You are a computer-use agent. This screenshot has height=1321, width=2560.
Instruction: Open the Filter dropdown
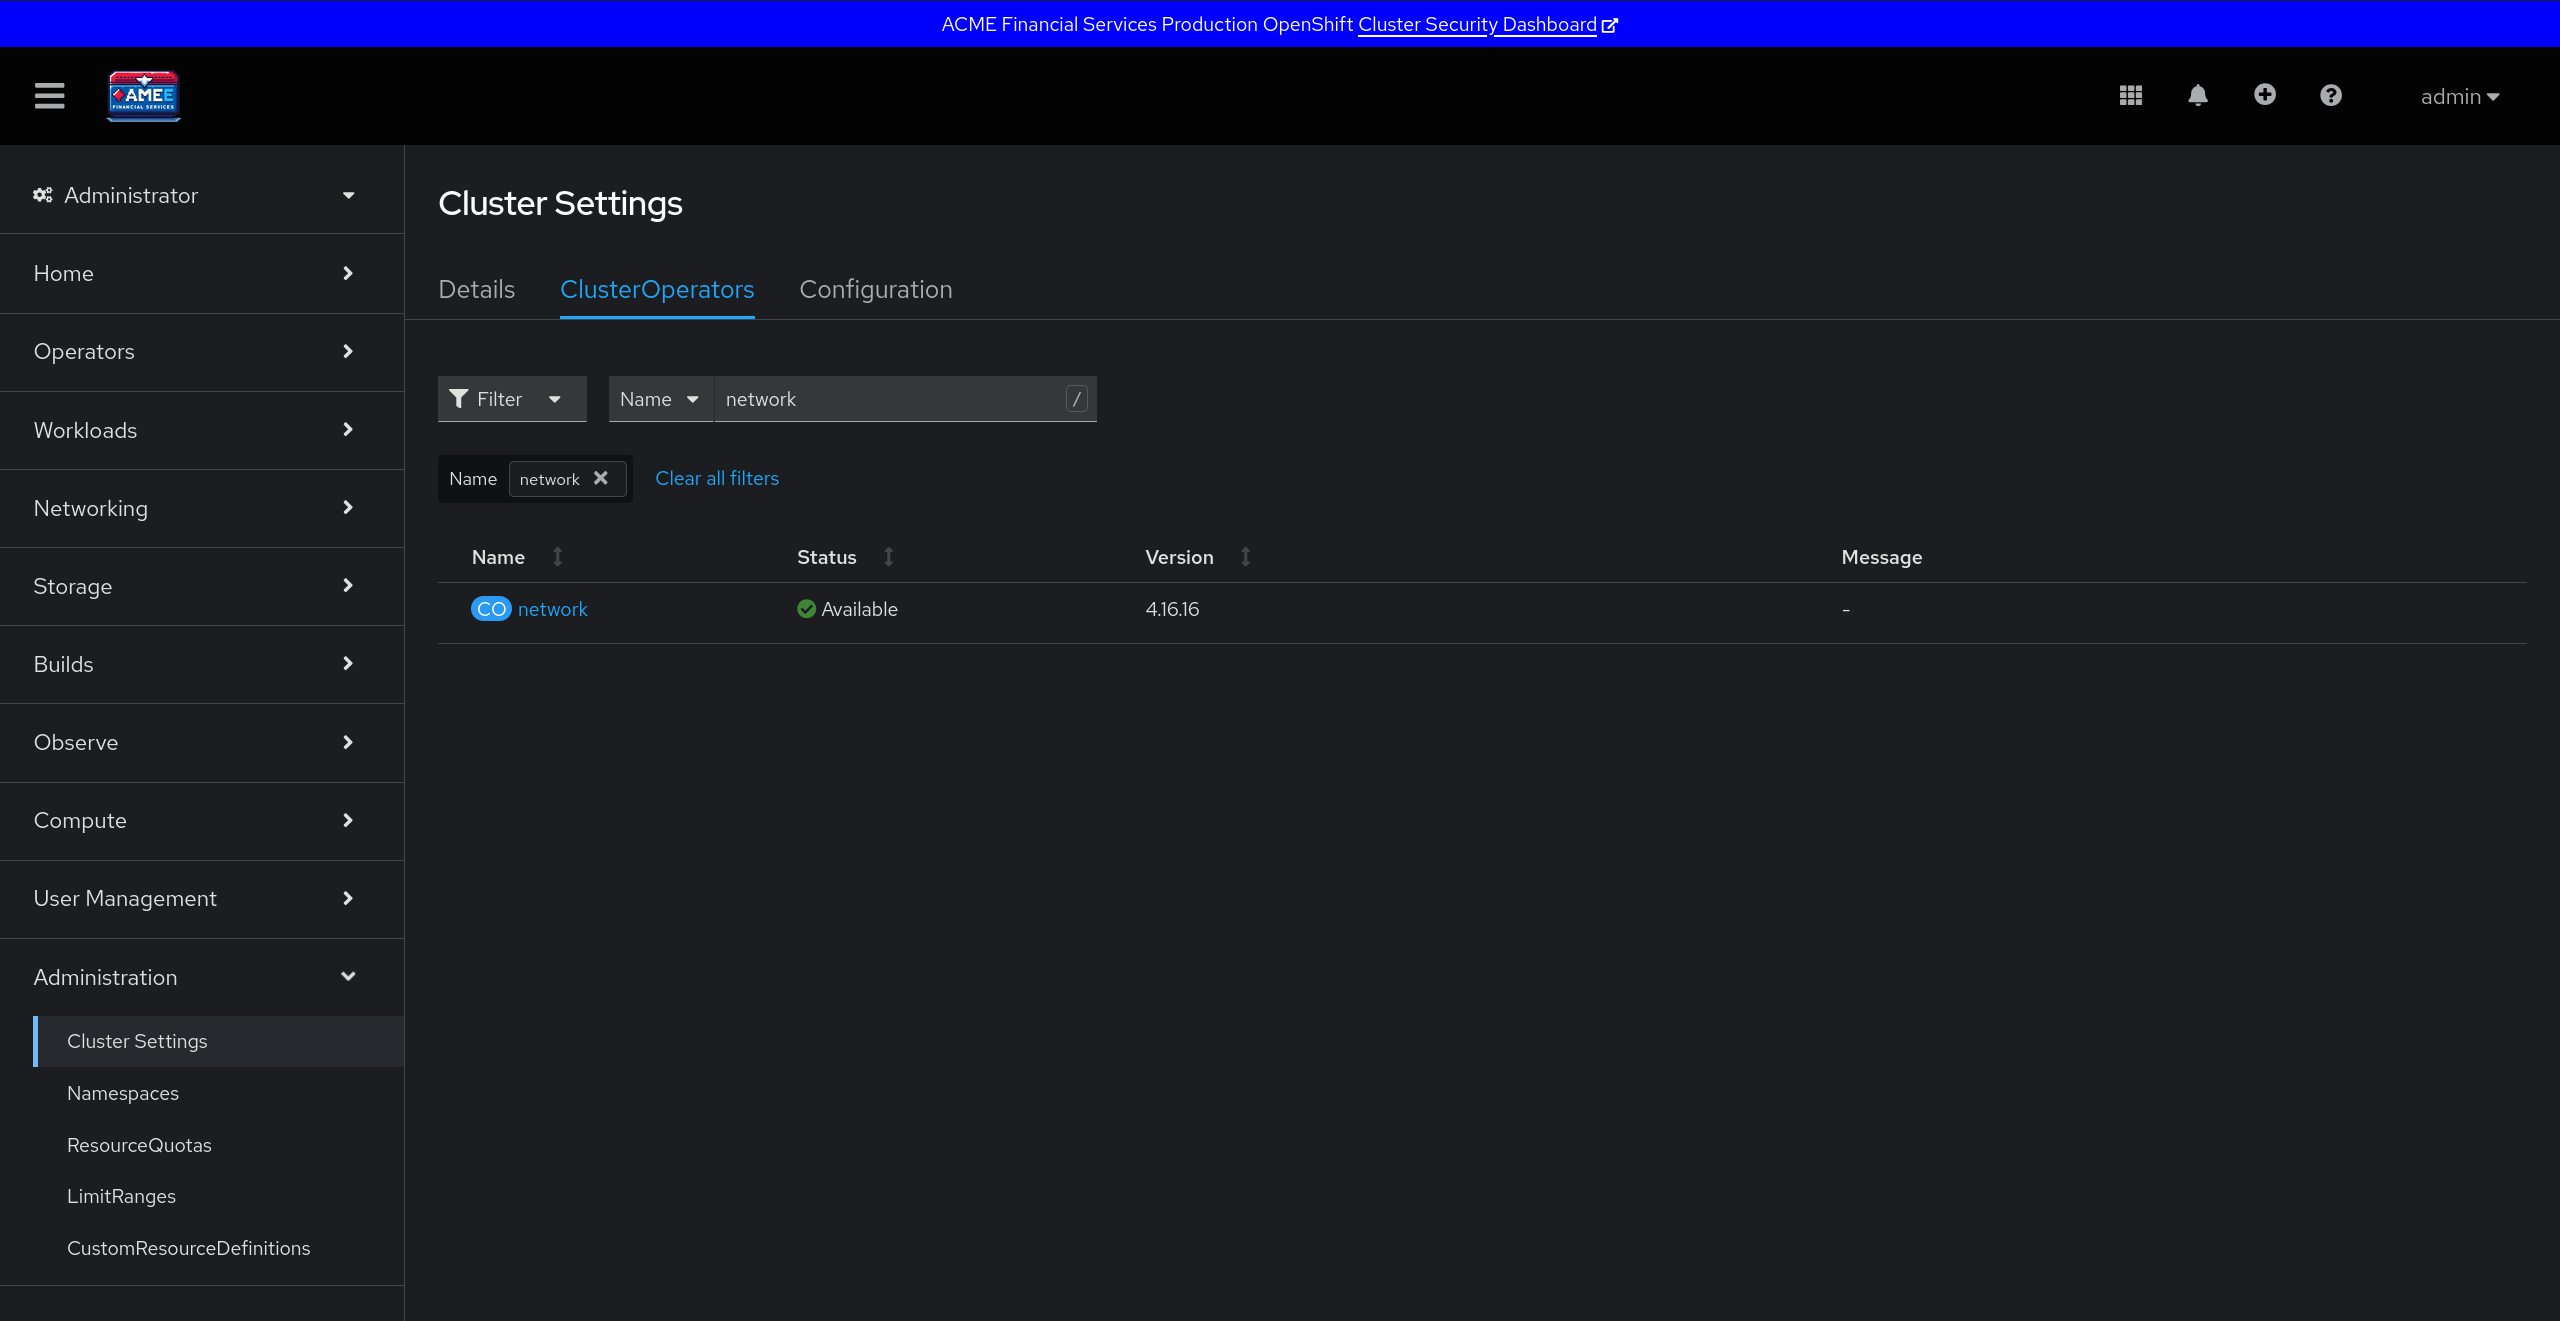(x=511, y=399)
